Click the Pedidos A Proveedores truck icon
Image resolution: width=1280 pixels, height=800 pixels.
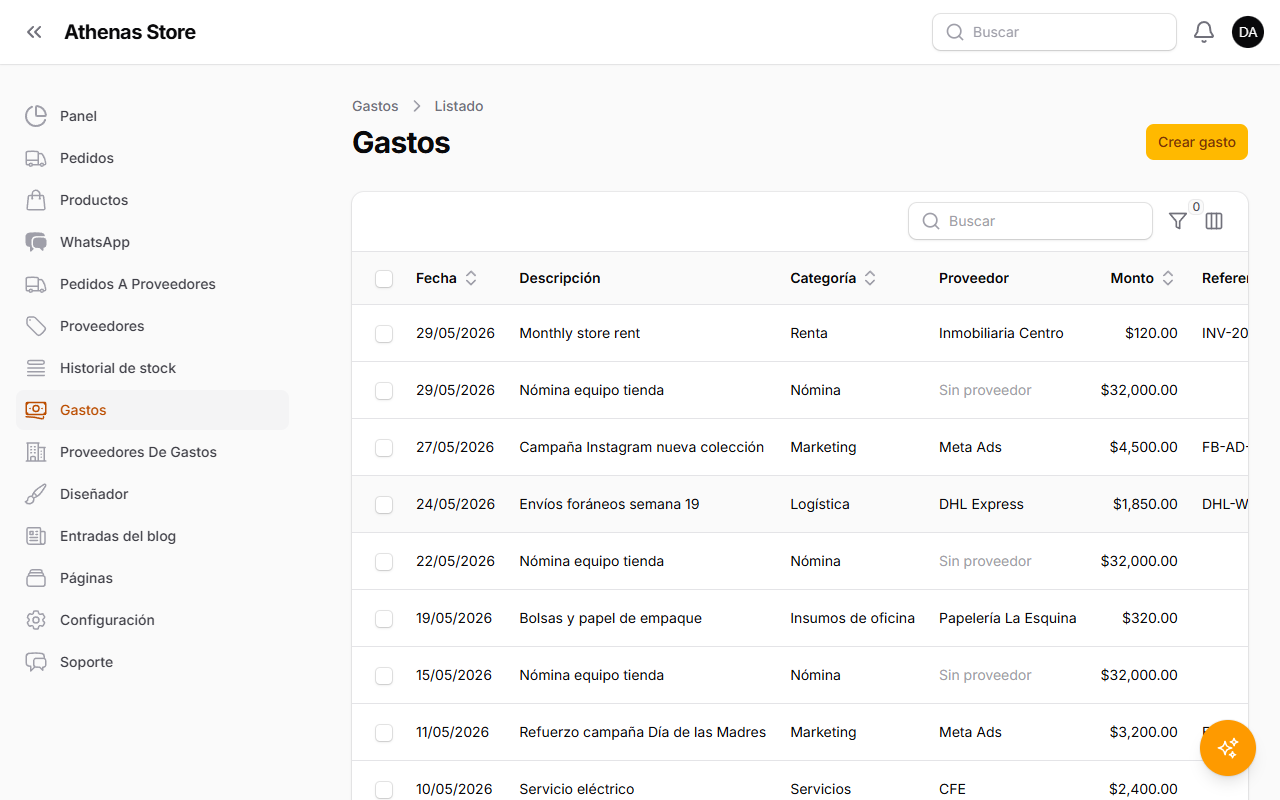[36, 284]
